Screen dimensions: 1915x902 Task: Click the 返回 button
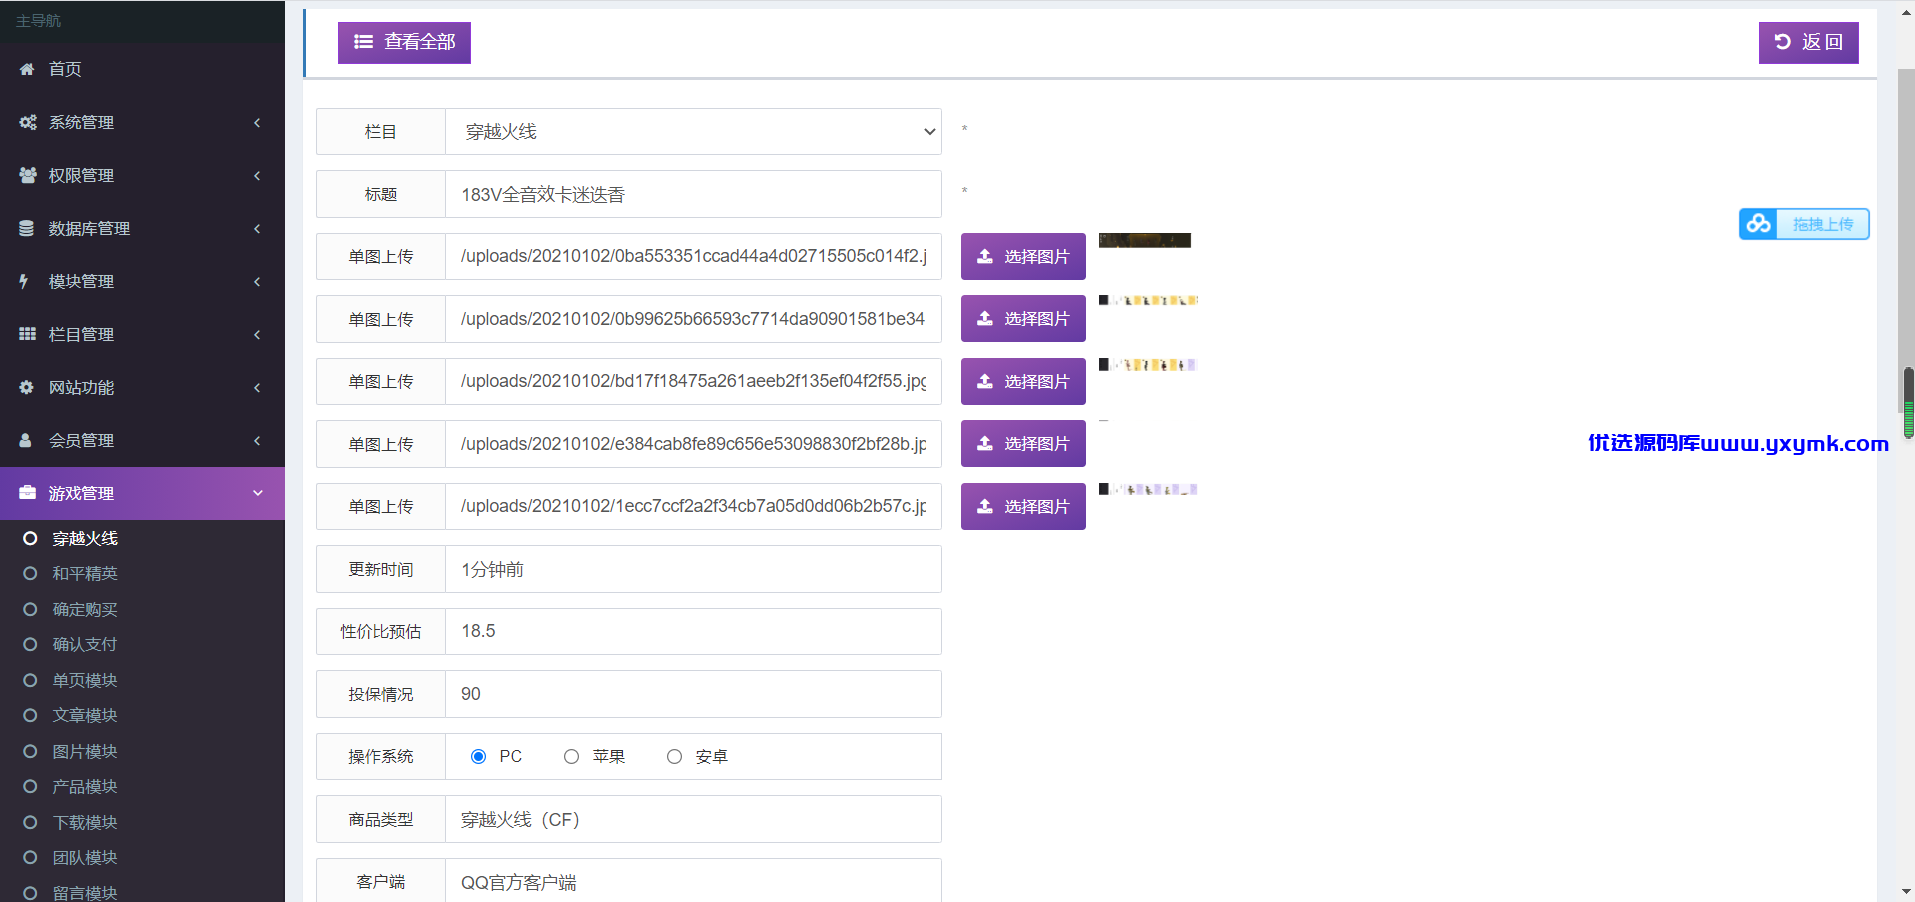coord(1808,42)
